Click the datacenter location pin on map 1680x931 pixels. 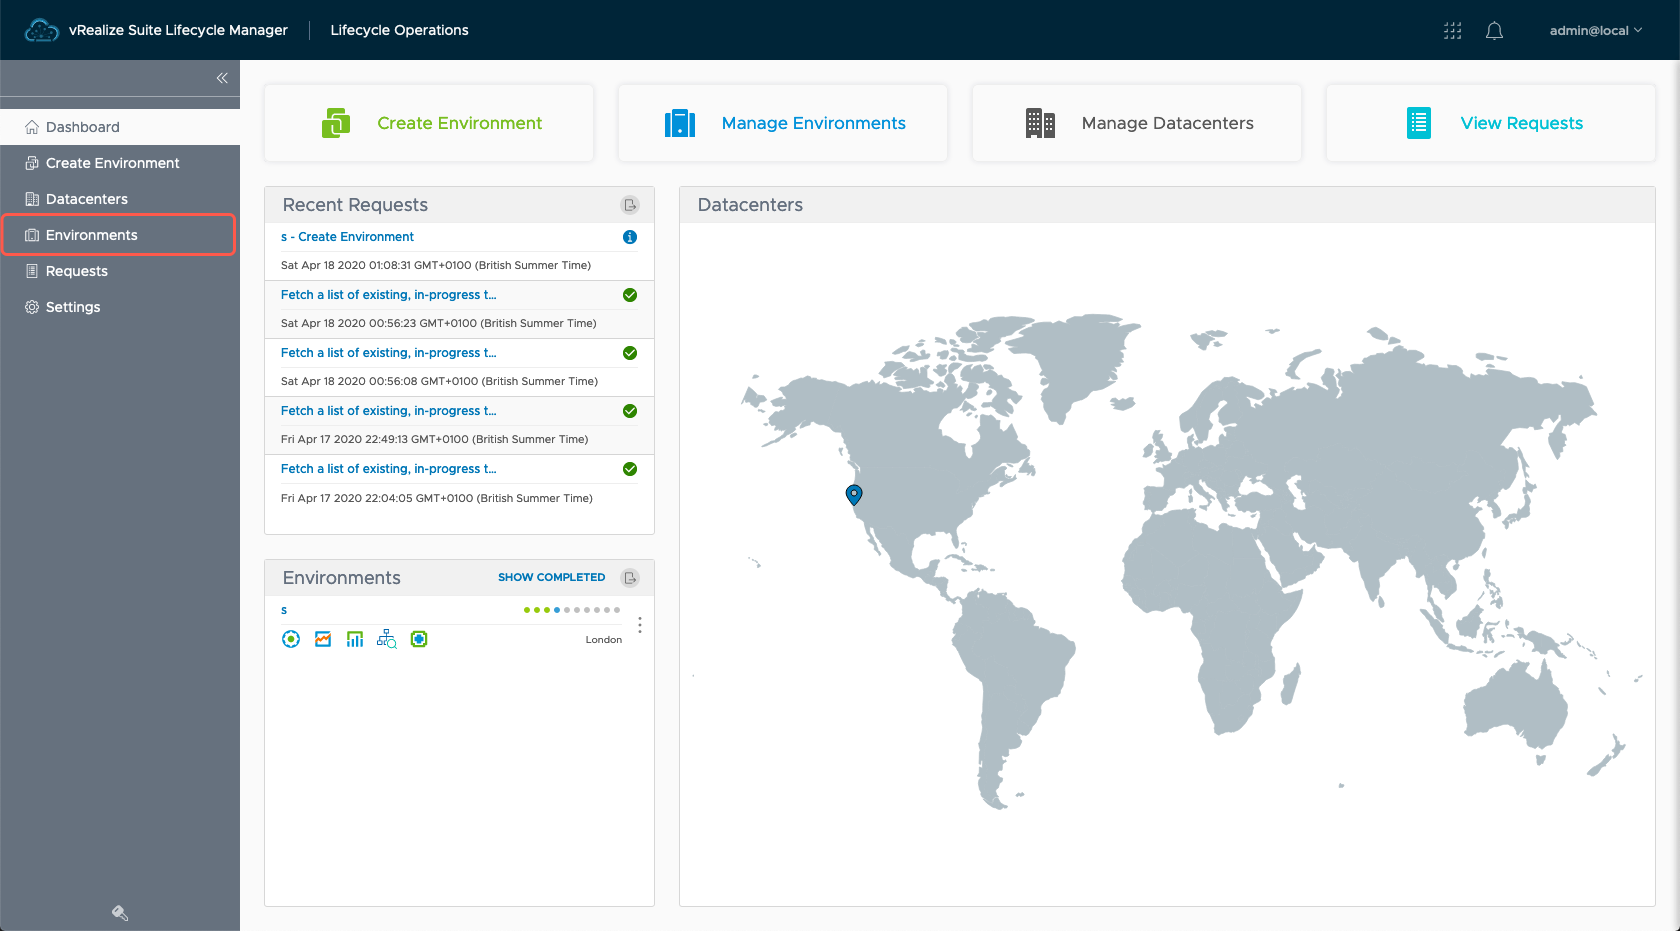[x=854, y=494]
